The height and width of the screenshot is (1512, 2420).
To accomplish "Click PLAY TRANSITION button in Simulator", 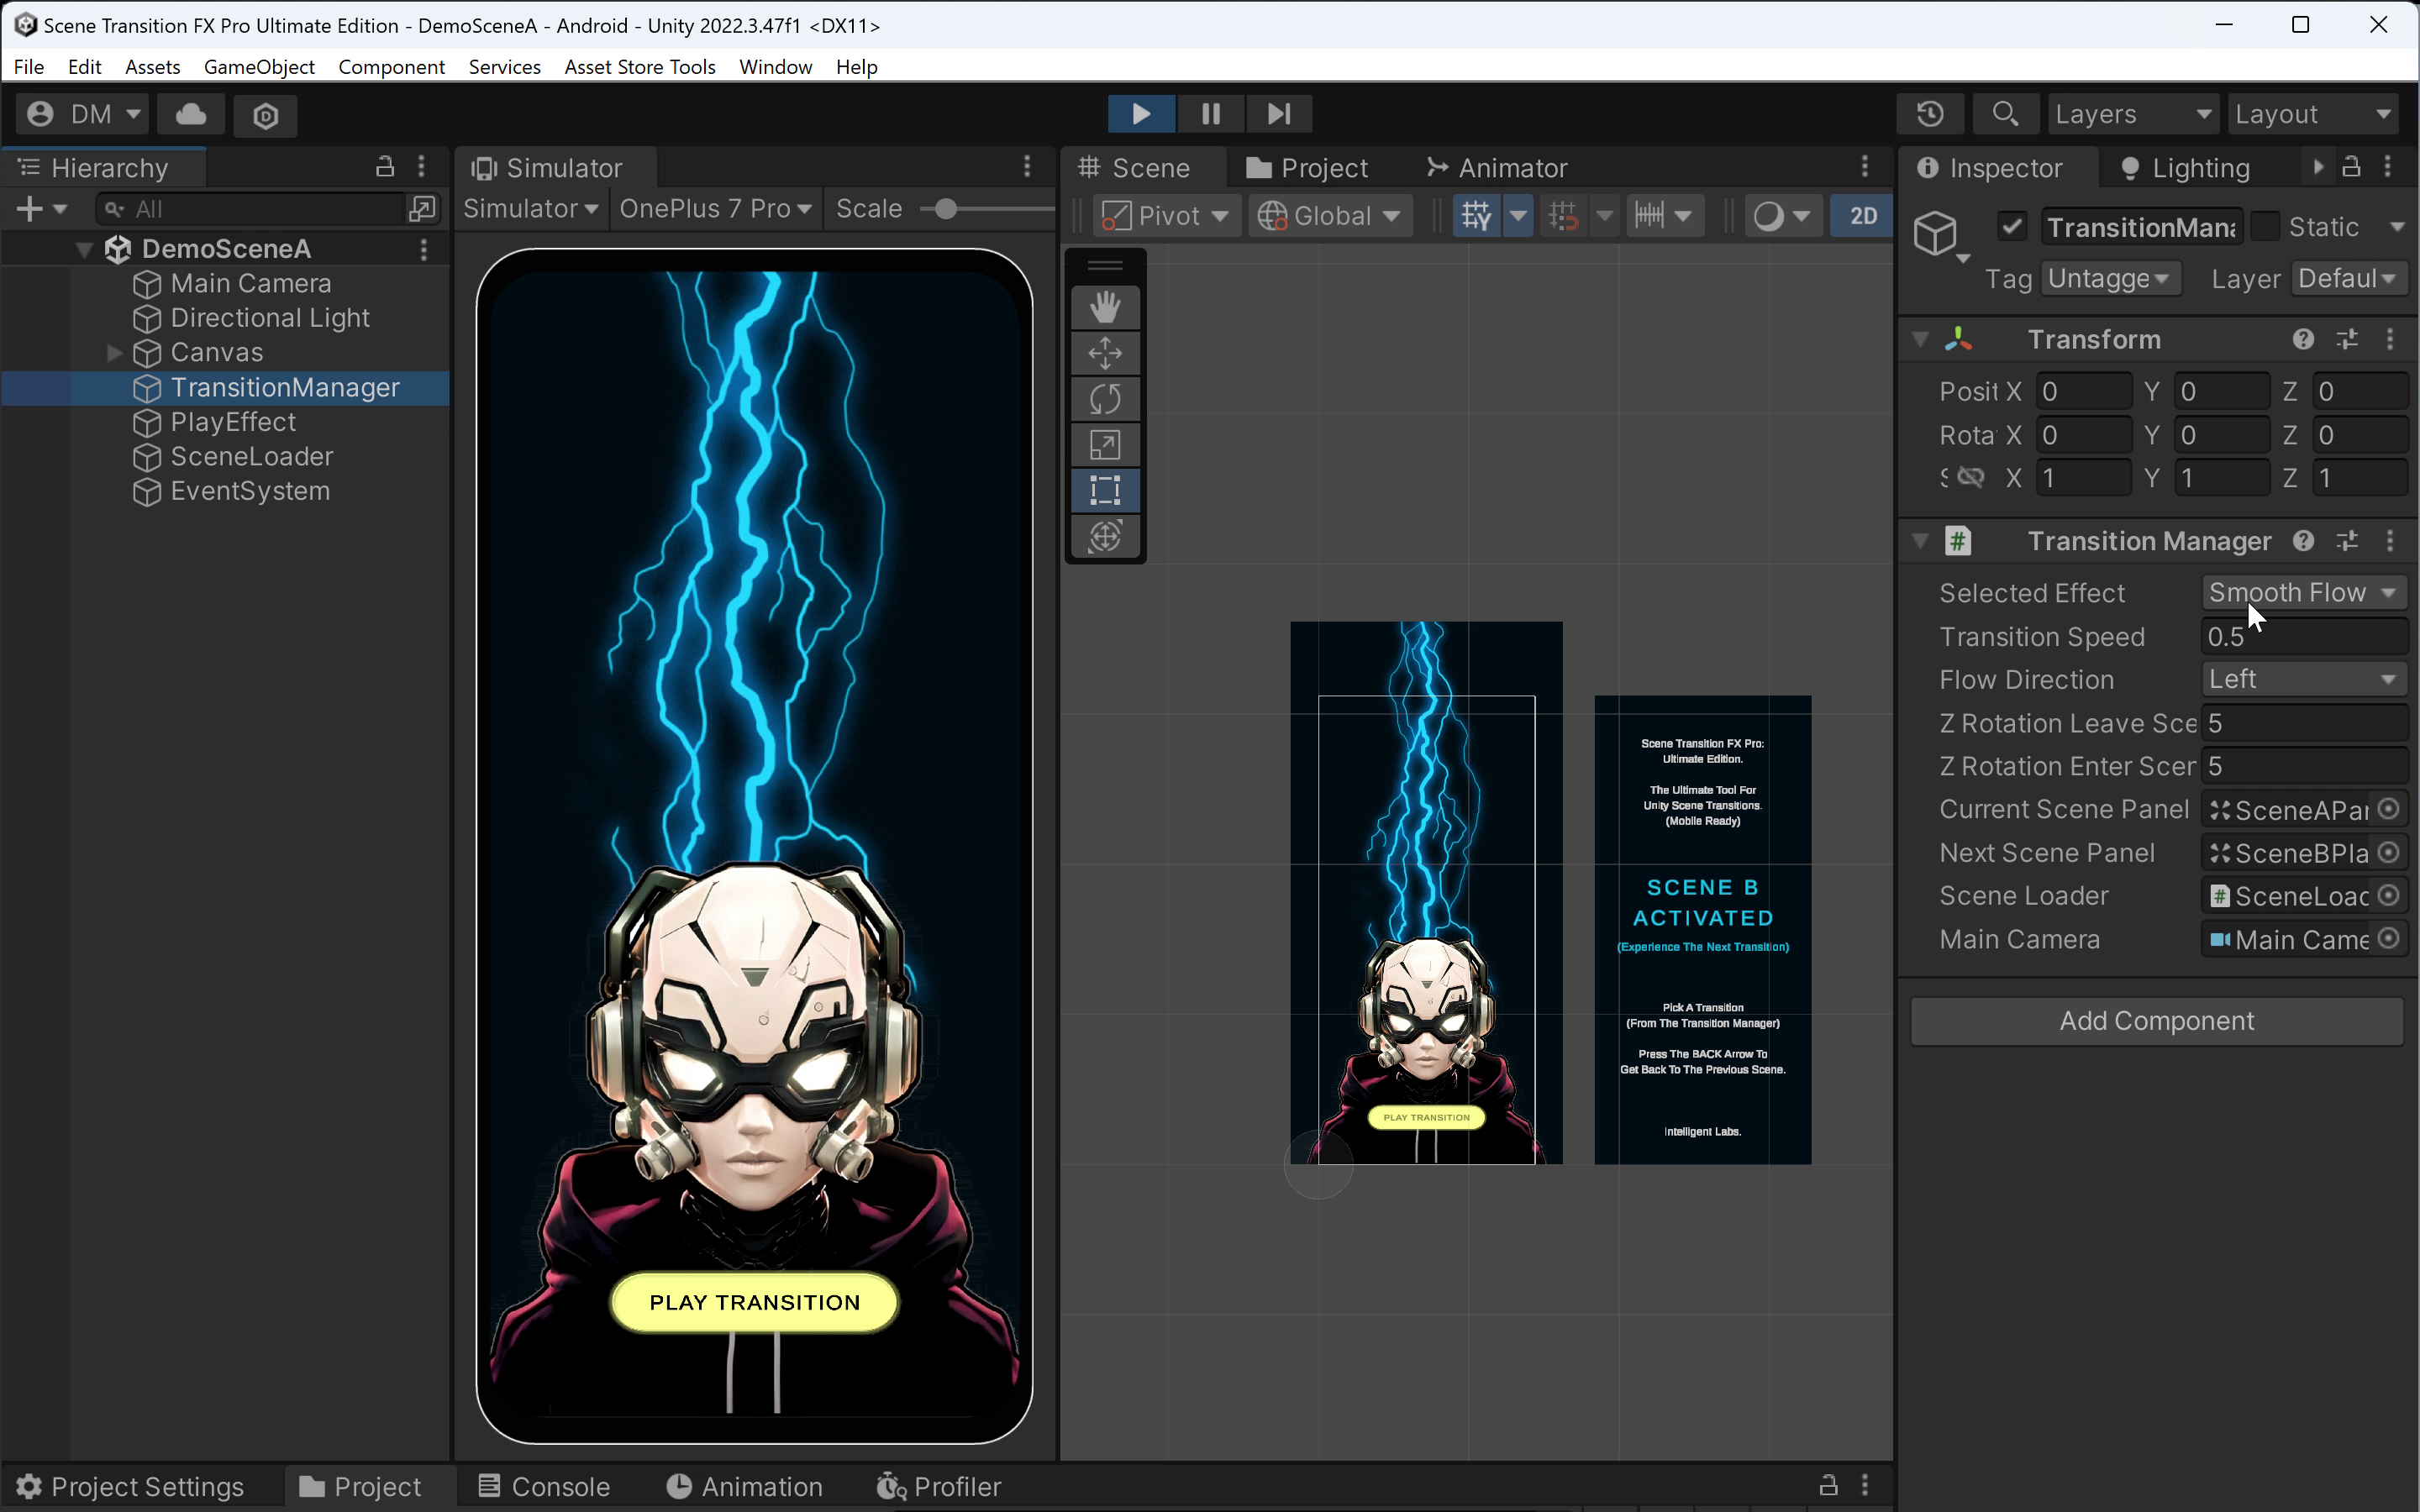I will [755, 1302].
